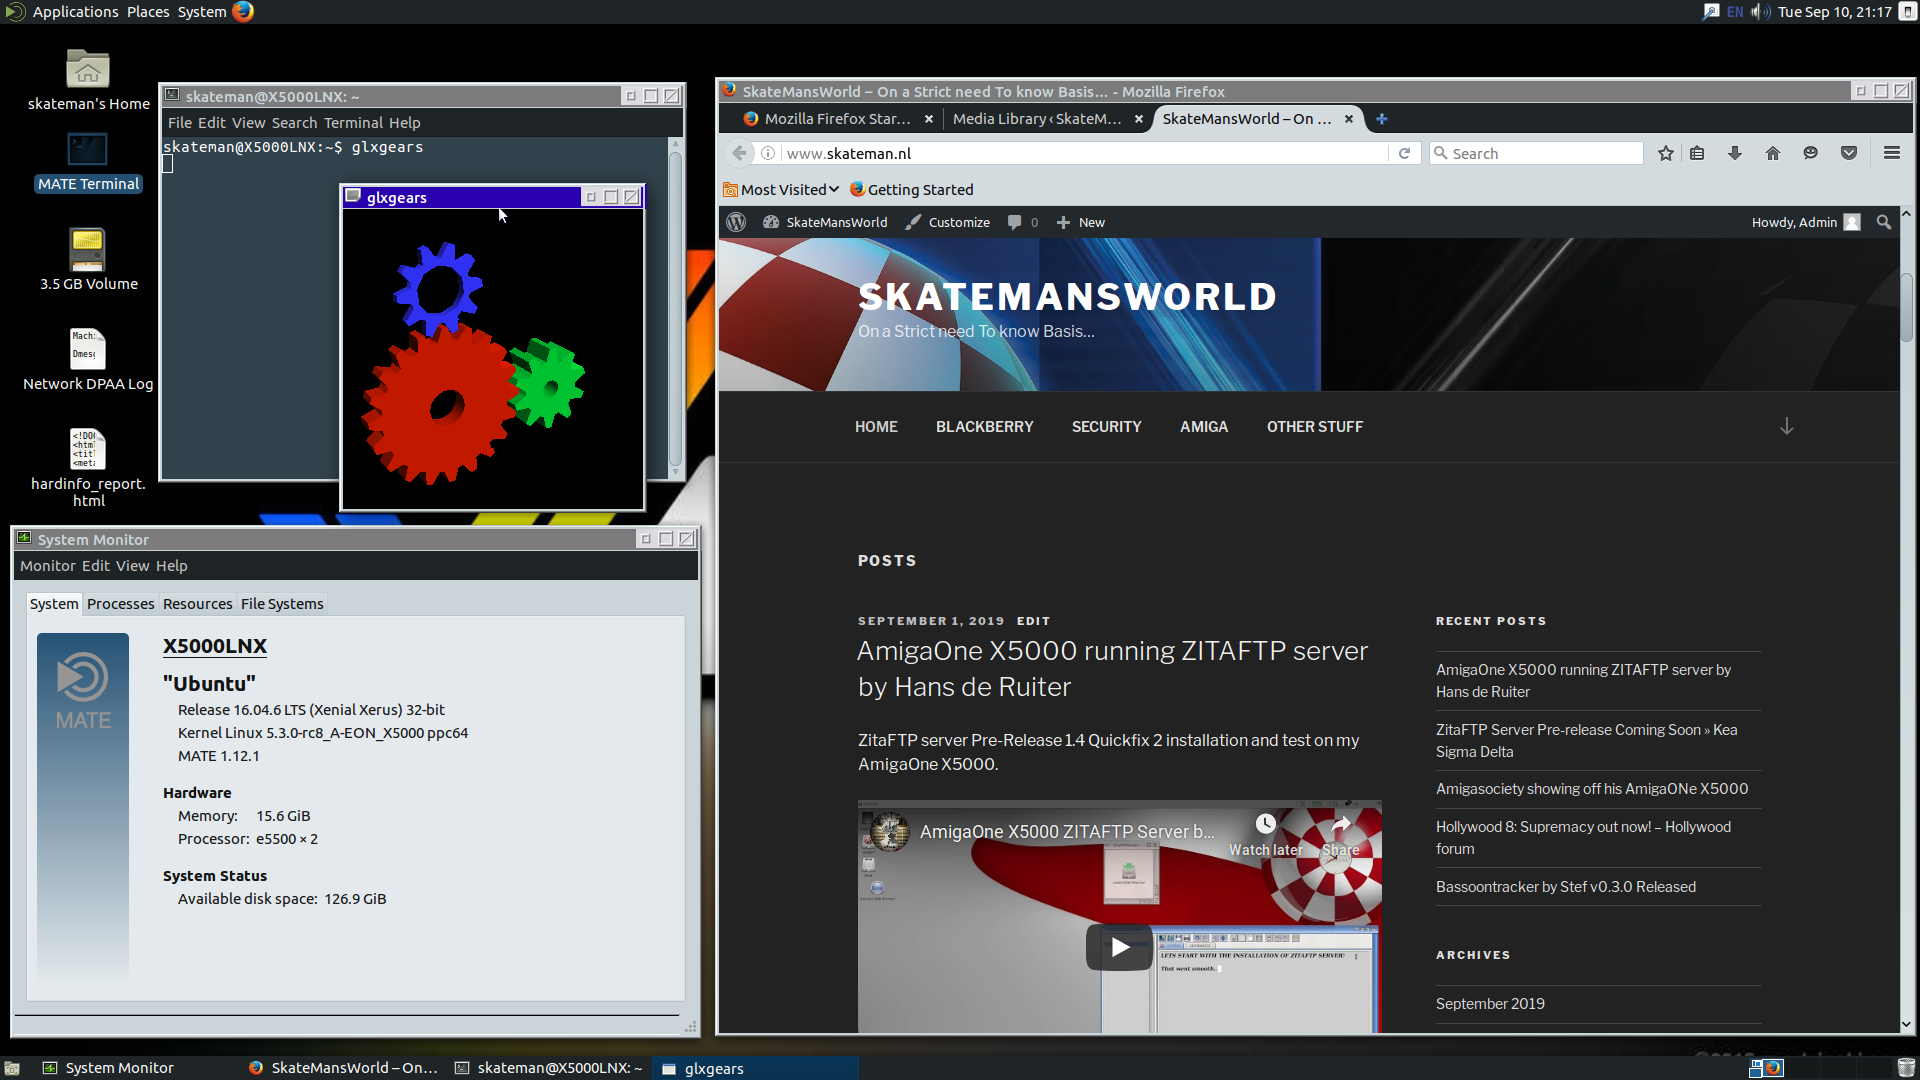The image size is (1920, 1080).
Task: Open System menu in top panel
Action: [202, 12]
